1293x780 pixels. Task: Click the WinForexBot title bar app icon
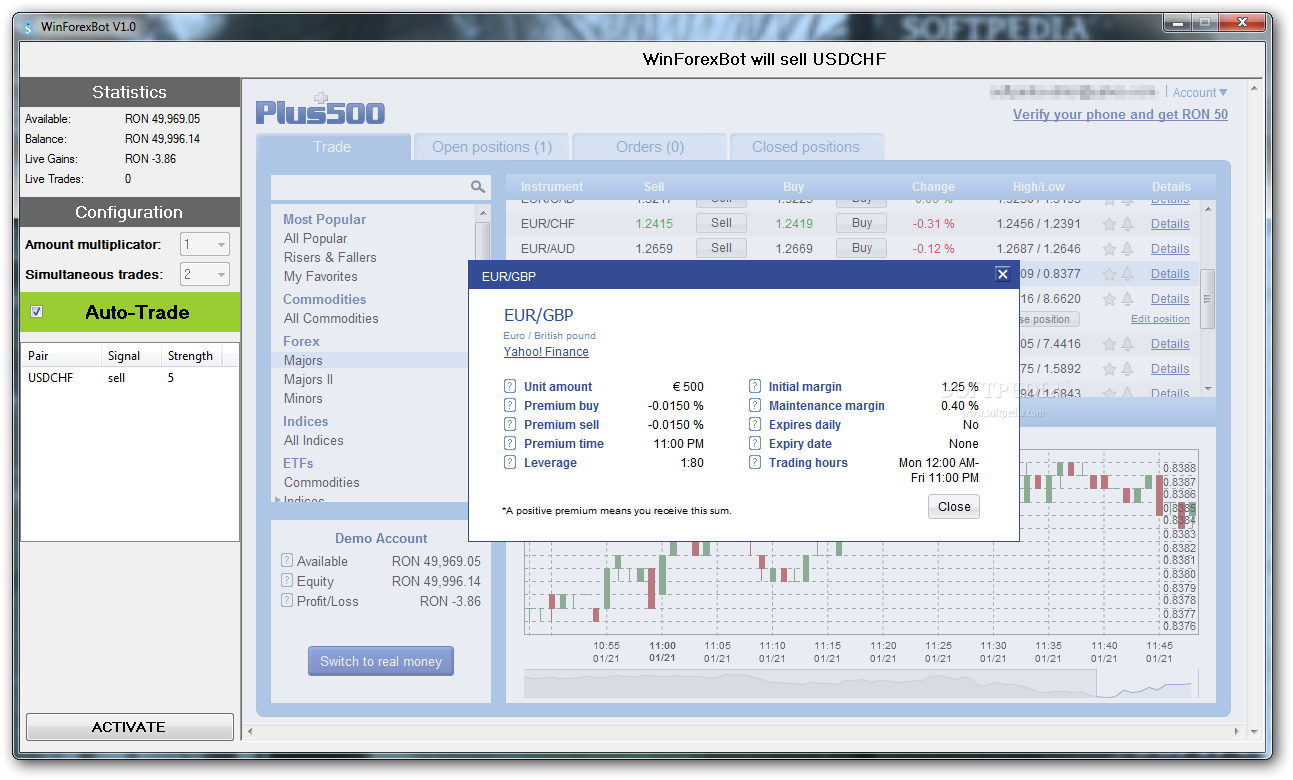coord(28,26)
